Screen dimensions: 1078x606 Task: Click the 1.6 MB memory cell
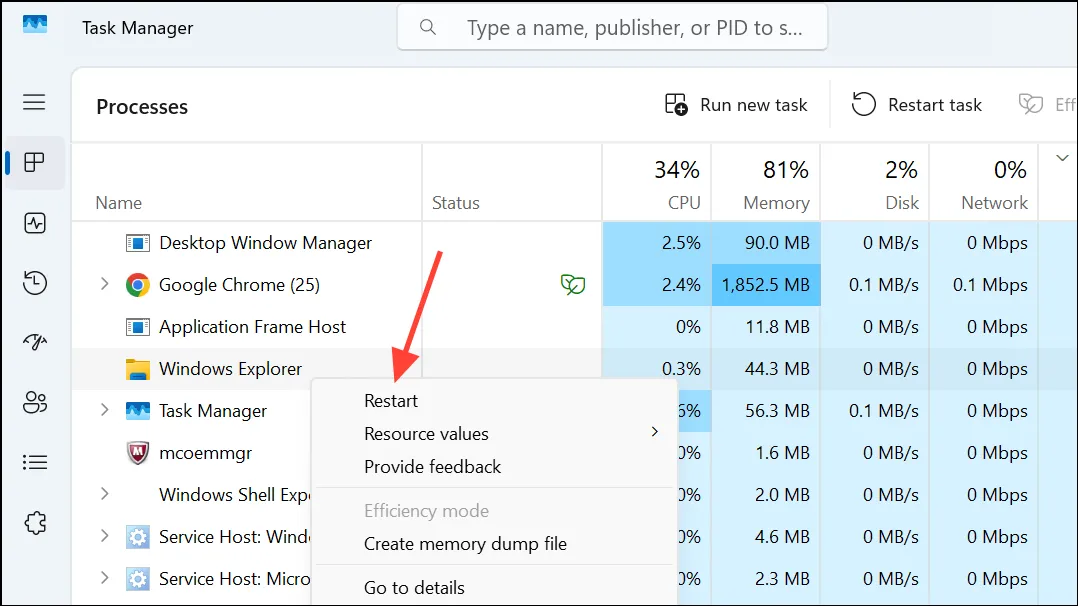tap(766, 453)
